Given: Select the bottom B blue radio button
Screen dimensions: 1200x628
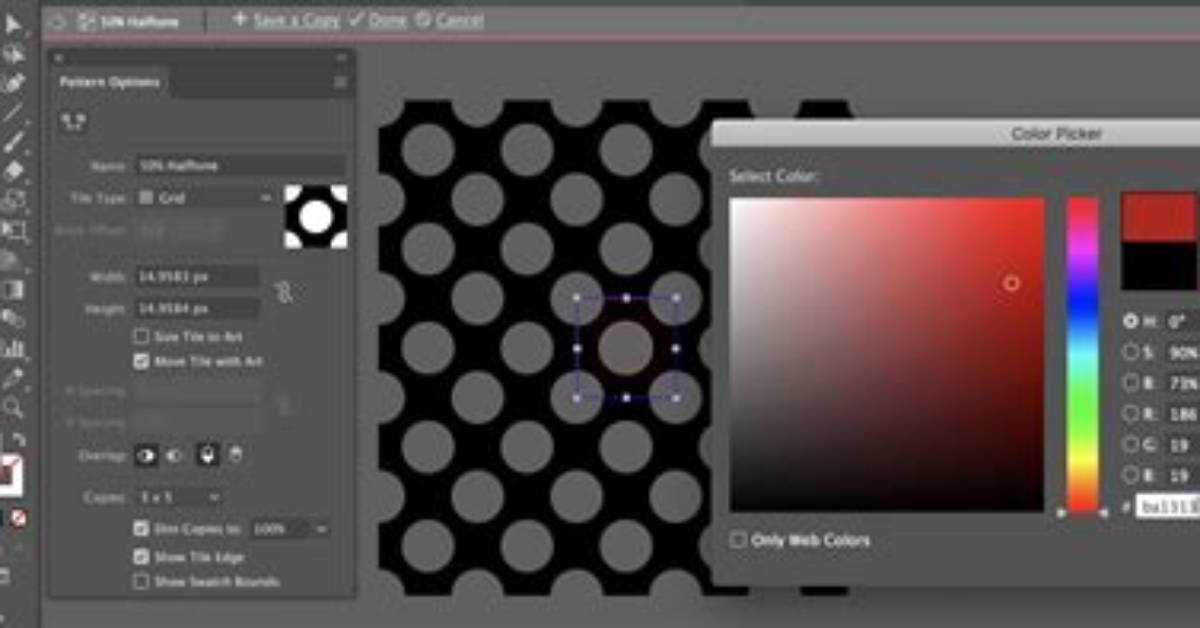Looking at the screenshot, I should click(x=1131, y=475).
